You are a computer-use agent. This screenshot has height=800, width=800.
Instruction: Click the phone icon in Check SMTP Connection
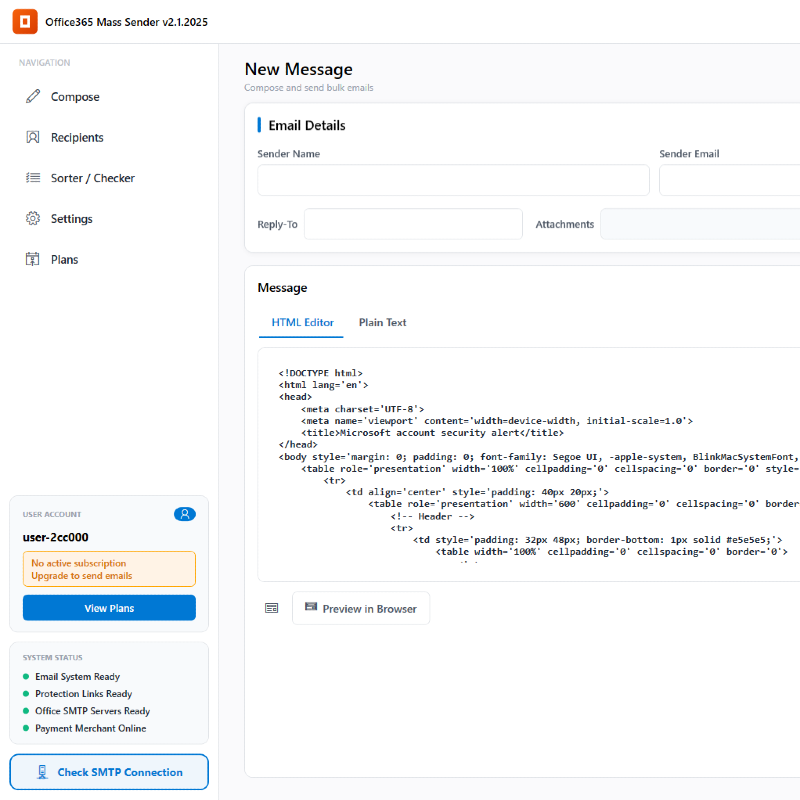click(x=42, y=771)
